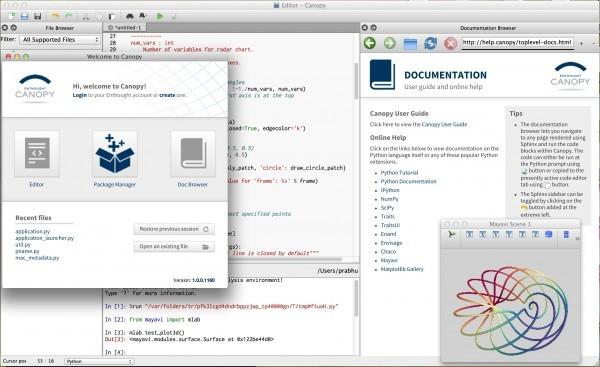
Task: Open the Traits documentation link
Action: (x=387, y=217)
